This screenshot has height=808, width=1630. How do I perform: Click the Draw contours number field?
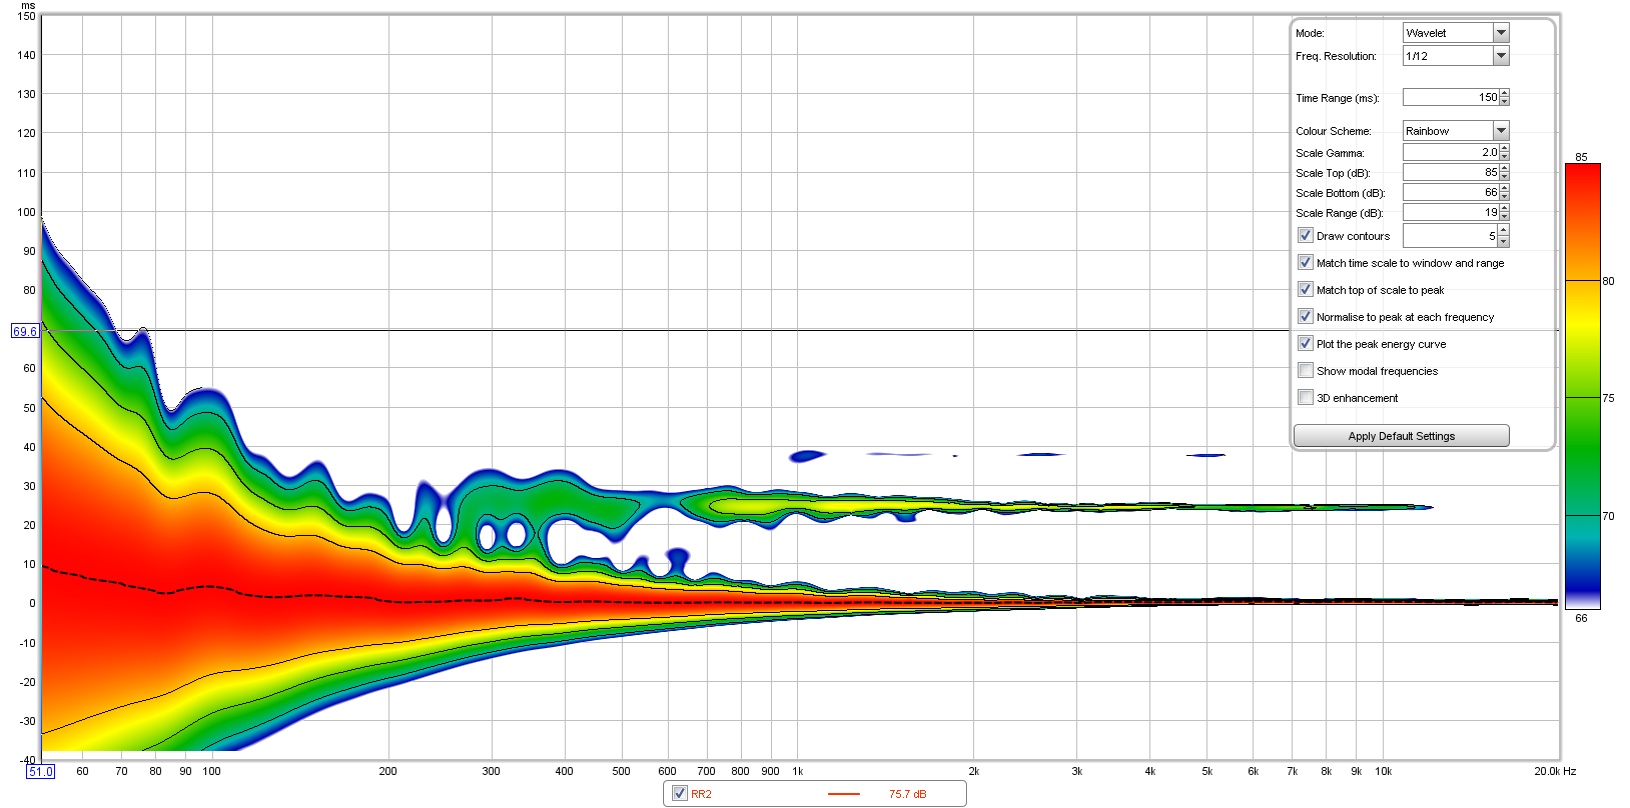[1451, 236]
